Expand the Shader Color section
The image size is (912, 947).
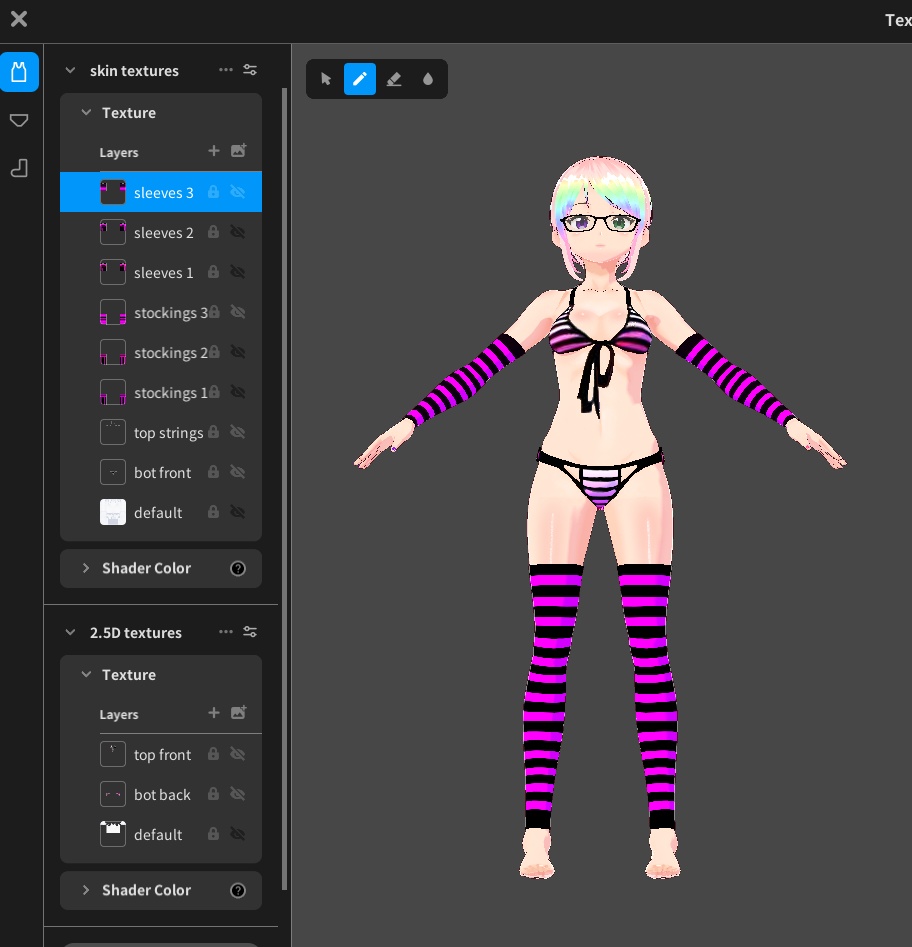click(x=86, y=568)
